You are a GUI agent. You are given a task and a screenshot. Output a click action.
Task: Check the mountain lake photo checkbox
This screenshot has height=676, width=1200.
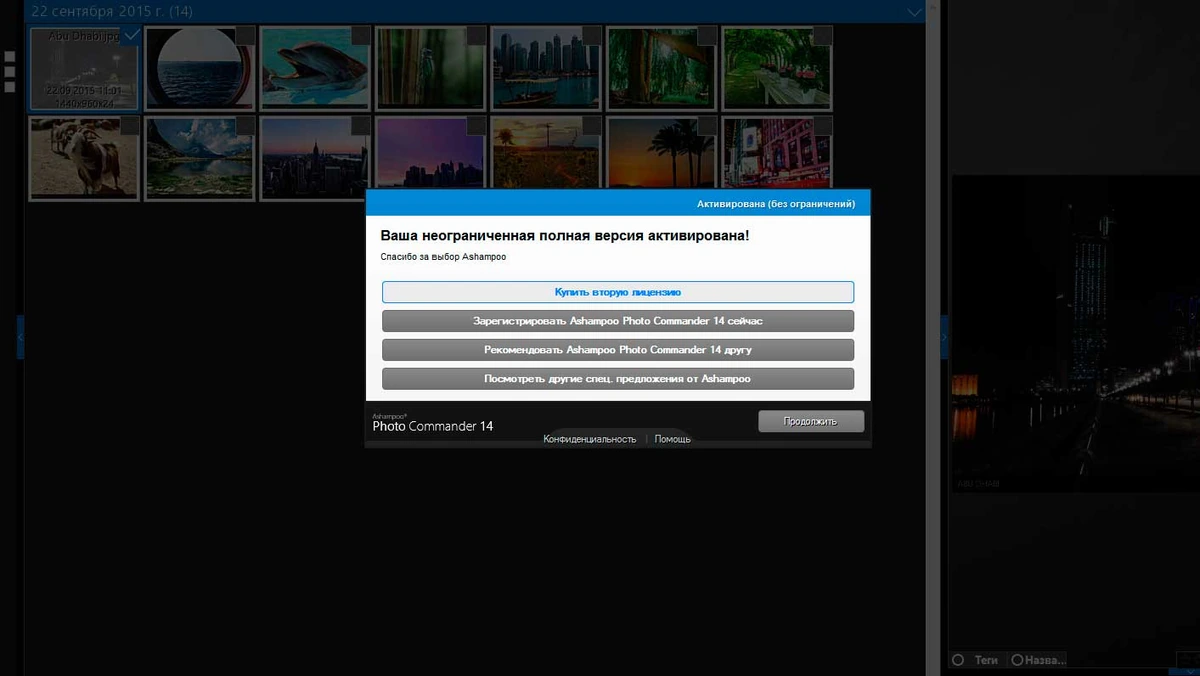[246, 126]
